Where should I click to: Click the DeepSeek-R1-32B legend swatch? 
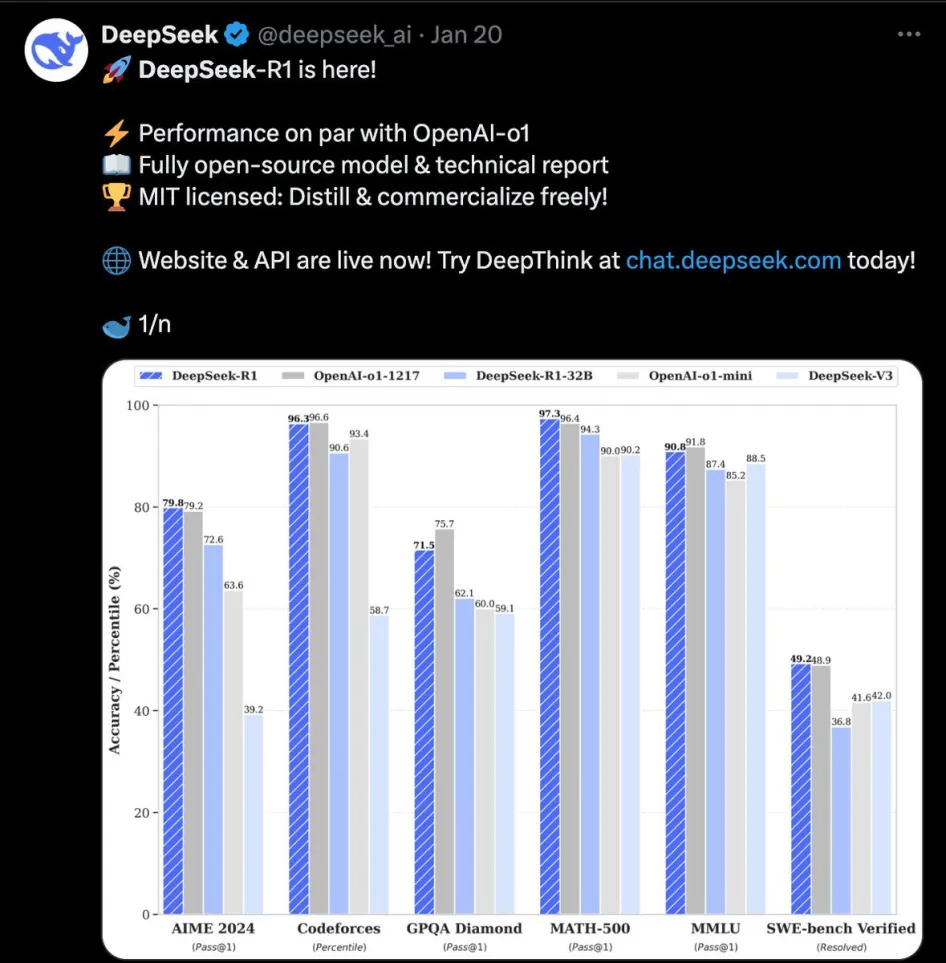(453, 376)
